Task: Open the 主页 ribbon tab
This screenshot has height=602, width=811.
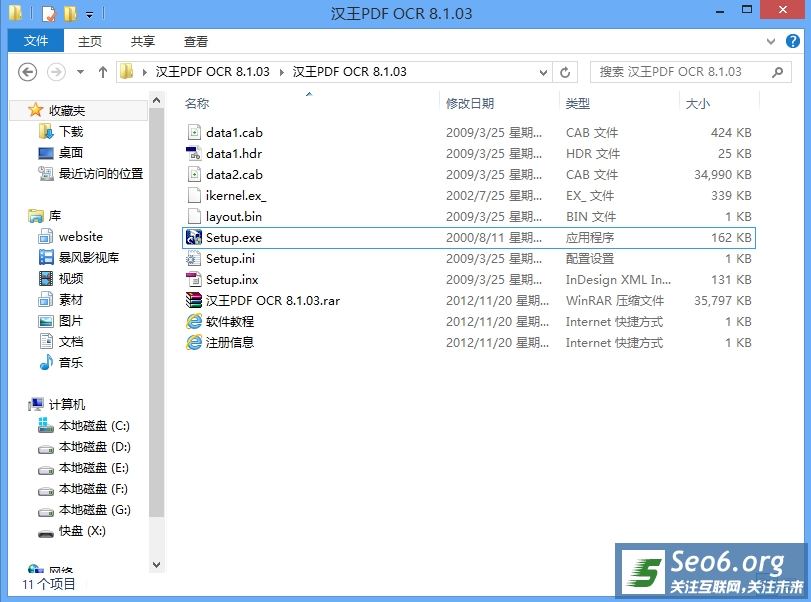Action: (x=90, y=41)
